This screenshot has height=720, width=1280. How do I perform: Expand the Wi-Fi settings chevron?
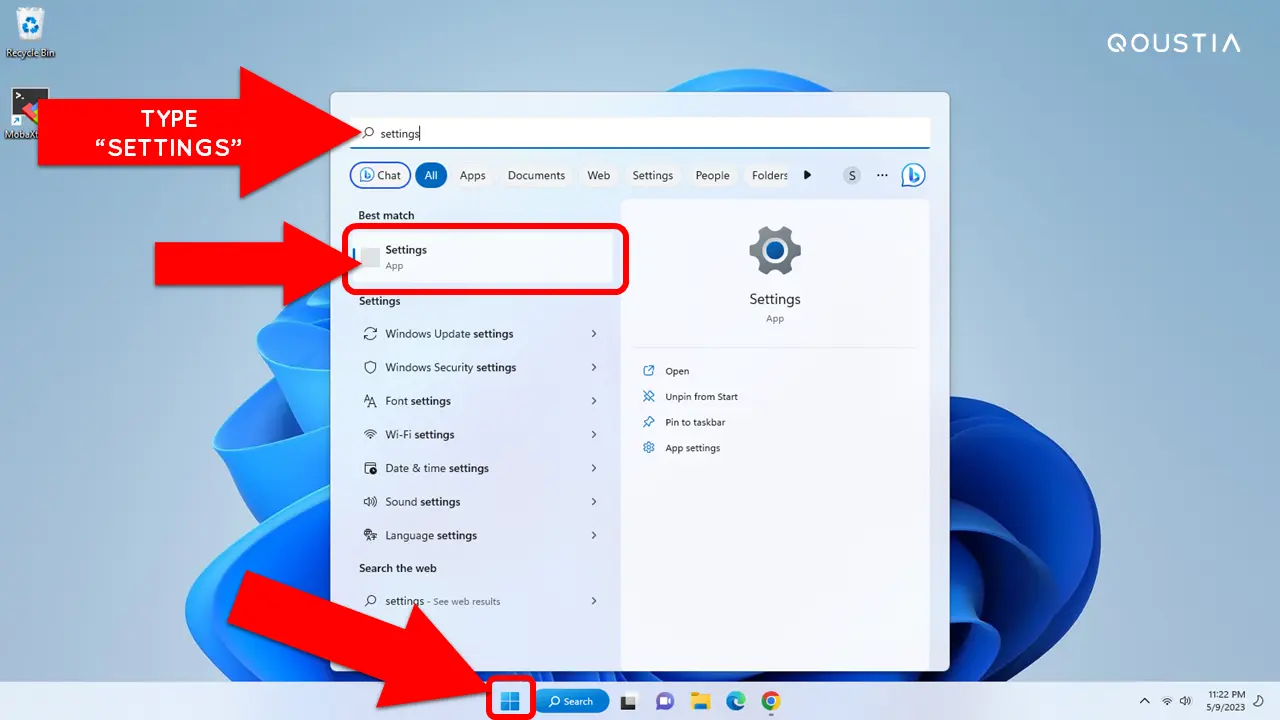coord(594,434)
